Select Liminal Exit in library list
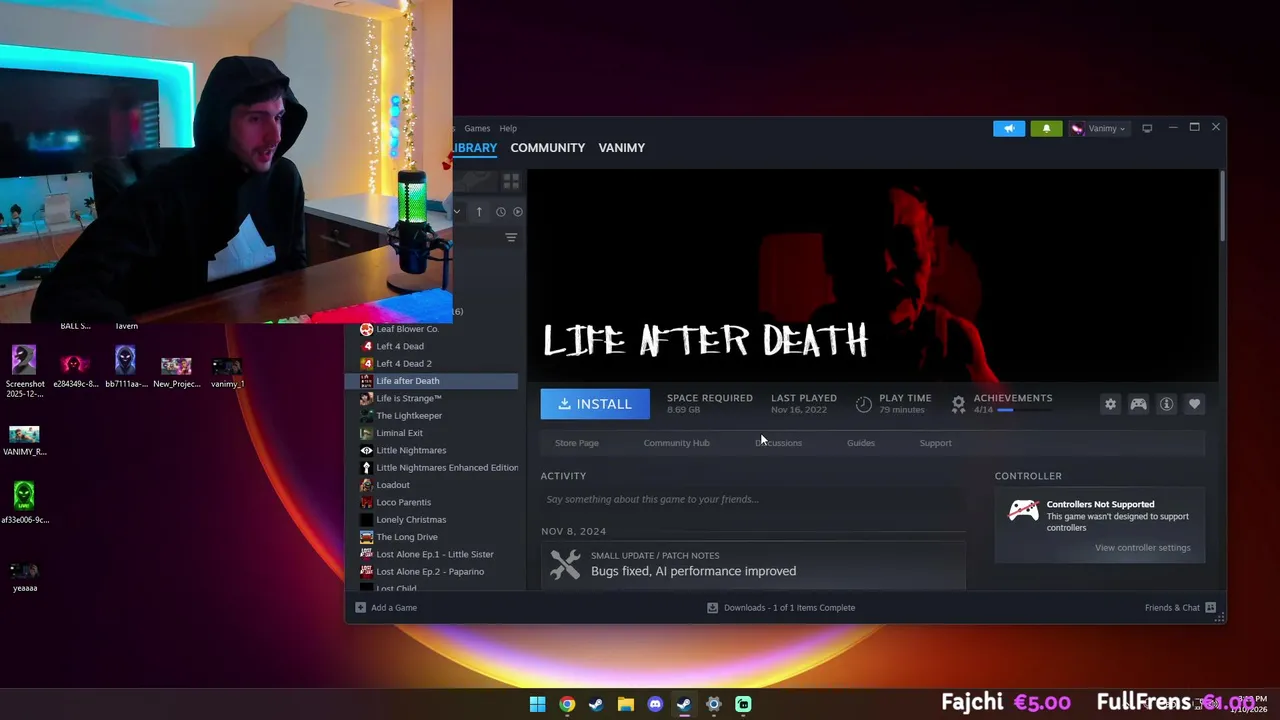This screenshot has height=720, width=1280. (x=399, y=433)
